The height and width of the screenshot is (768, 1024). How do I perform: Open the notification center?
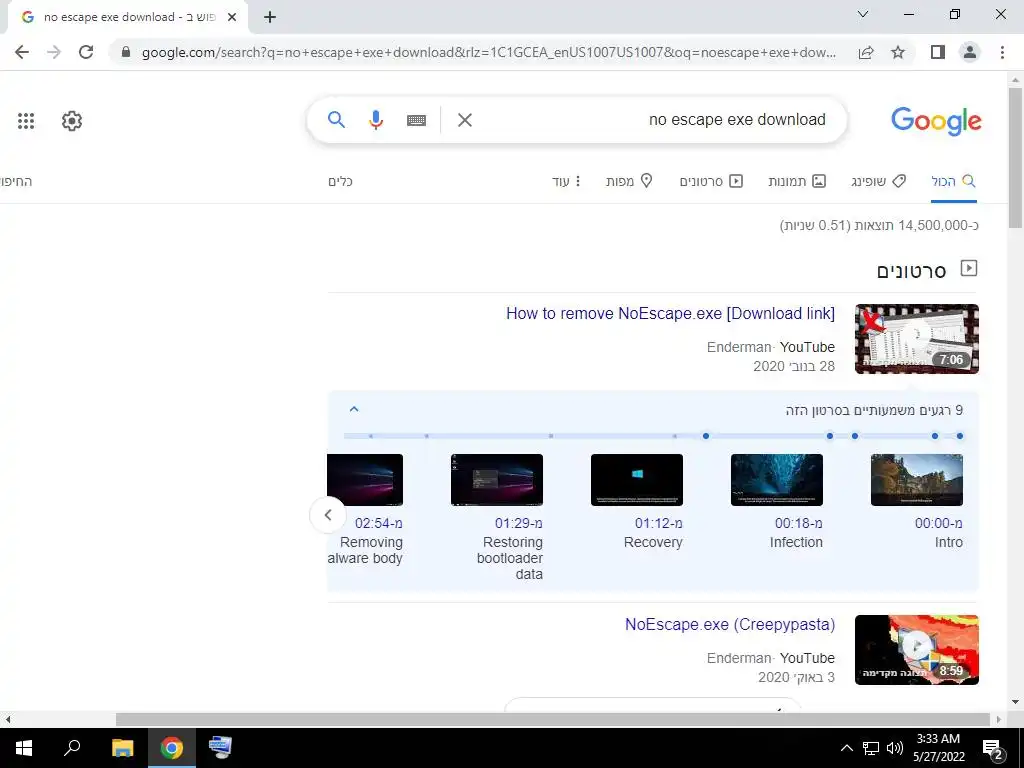click(x=993, y=749)
